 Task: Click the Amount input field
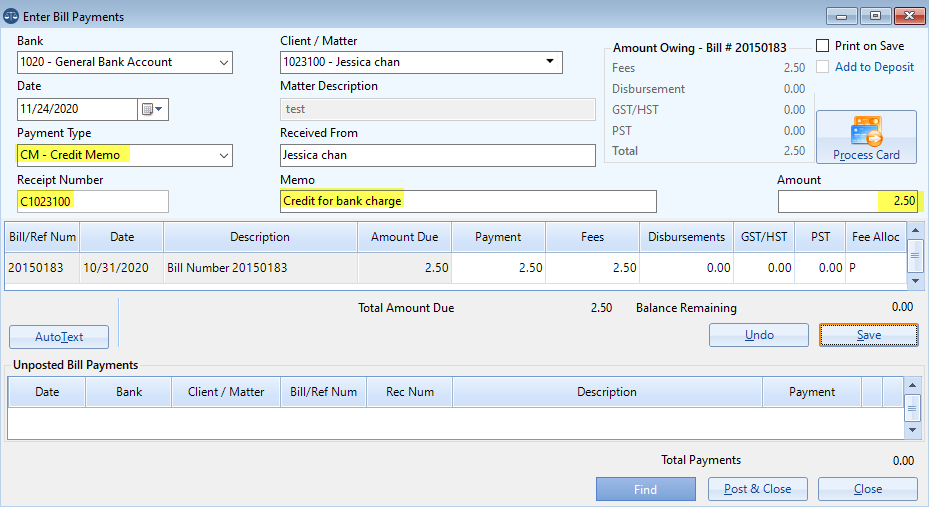(x=850, y=201)
